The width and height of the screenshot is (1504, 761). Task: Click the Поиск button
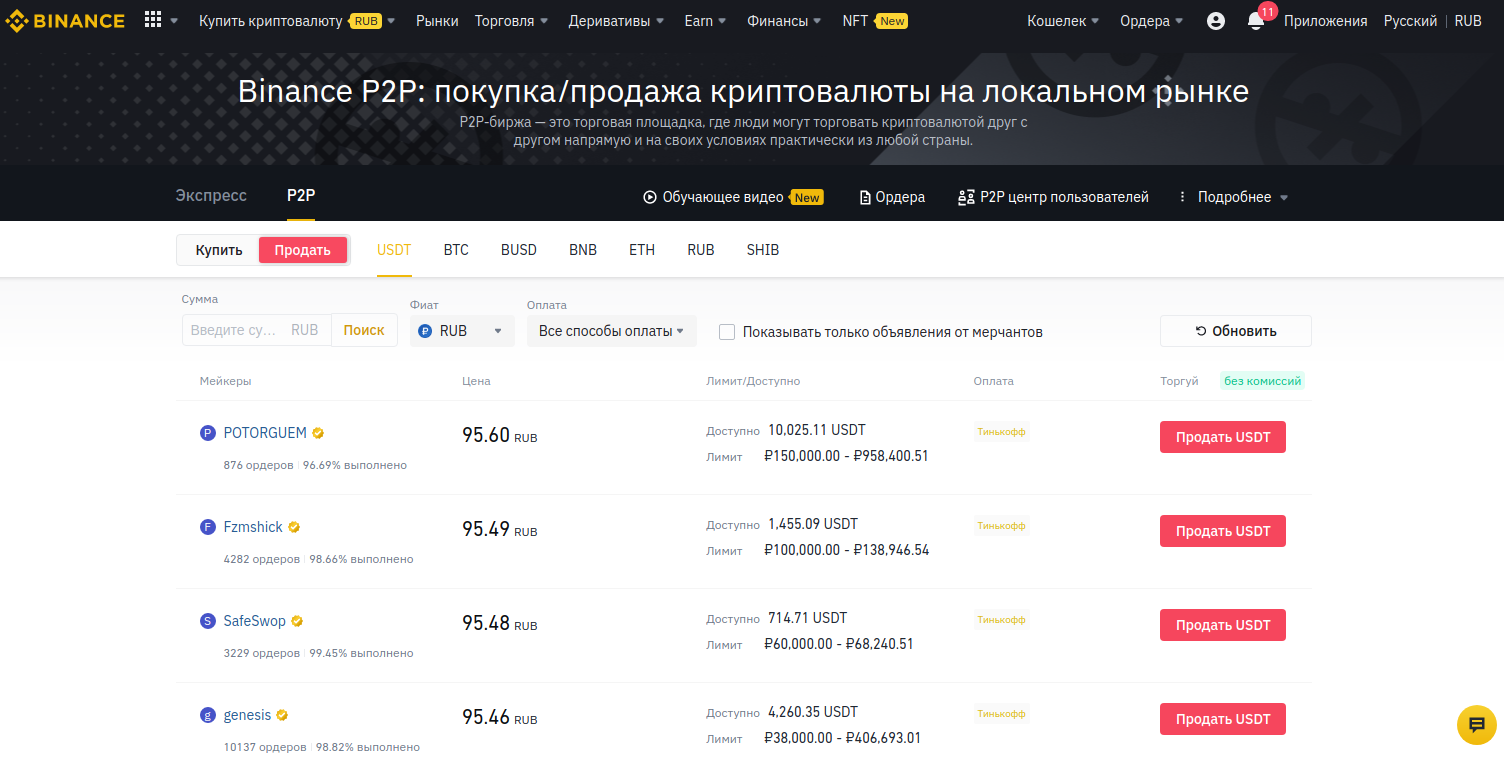click(364, 330)
